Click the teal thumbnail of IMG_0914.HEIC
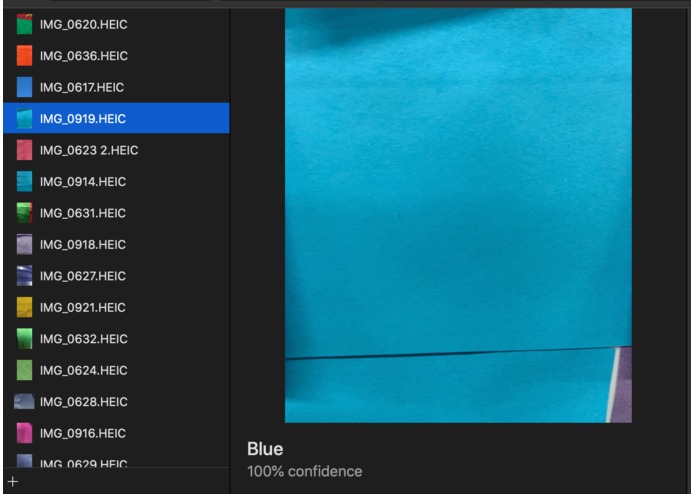The image size is (695, 494). (x=24, y=182)
